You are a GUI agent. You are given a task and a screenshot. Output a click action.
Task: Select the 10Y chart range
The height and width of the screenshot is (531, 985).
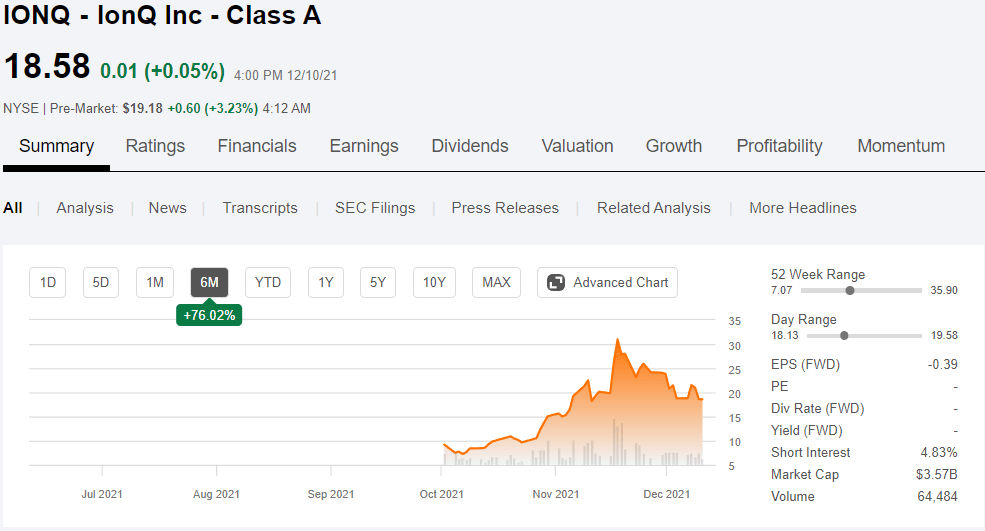[434, 283]
